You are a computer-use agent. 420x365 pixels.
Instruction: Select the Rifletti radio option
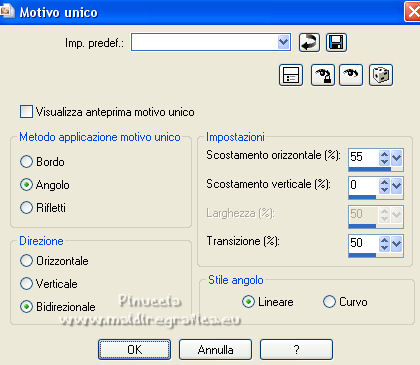point(26,207)
